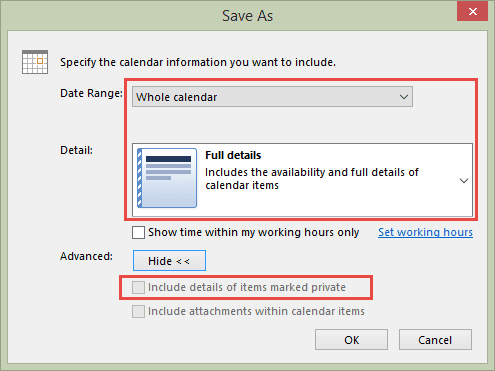Select the Full details notebook thumbnail icon

pyautogui.click(x=167, y=178)
